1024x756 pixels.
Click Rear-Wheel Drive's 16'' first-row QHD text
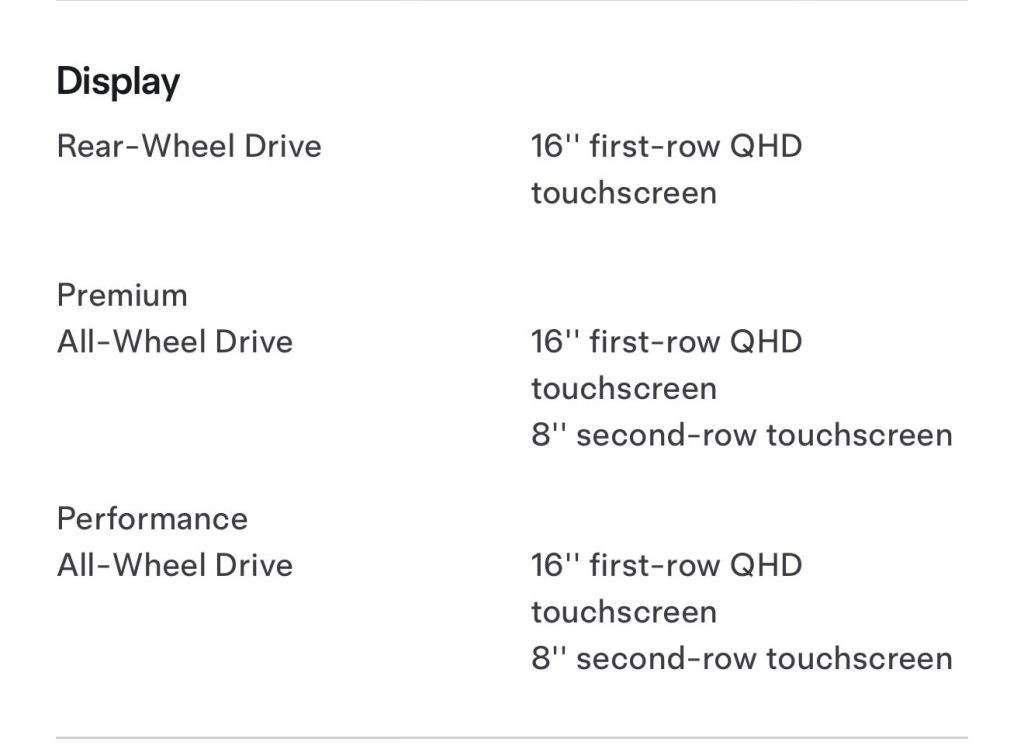(x=666, y=146)
